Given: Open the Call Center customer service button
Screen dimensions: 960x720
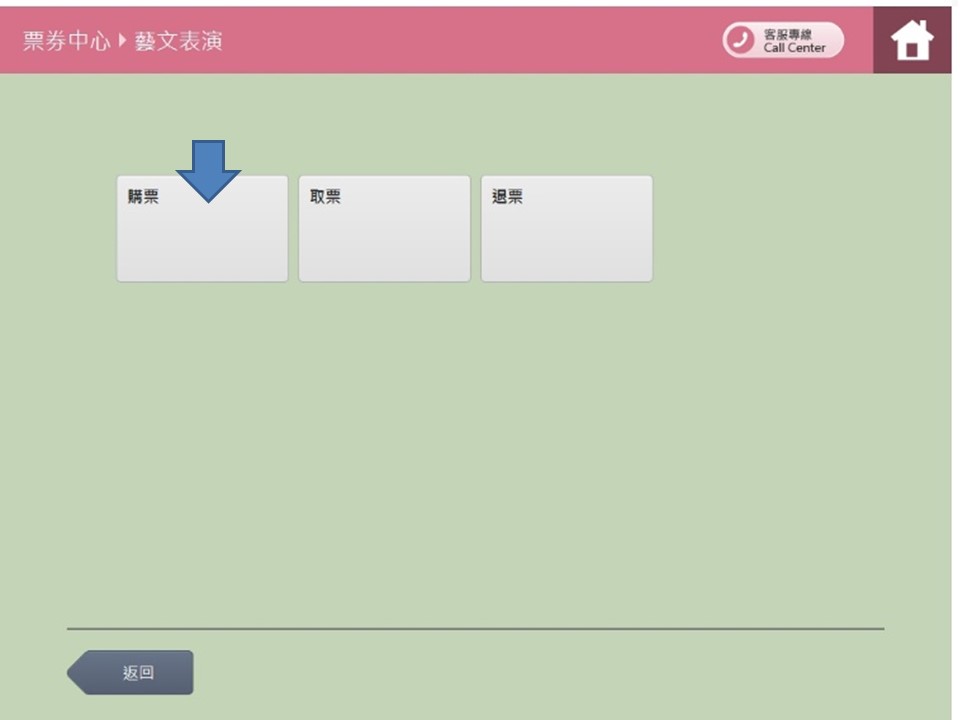Looking at the screenshot, I should [783, 40].
